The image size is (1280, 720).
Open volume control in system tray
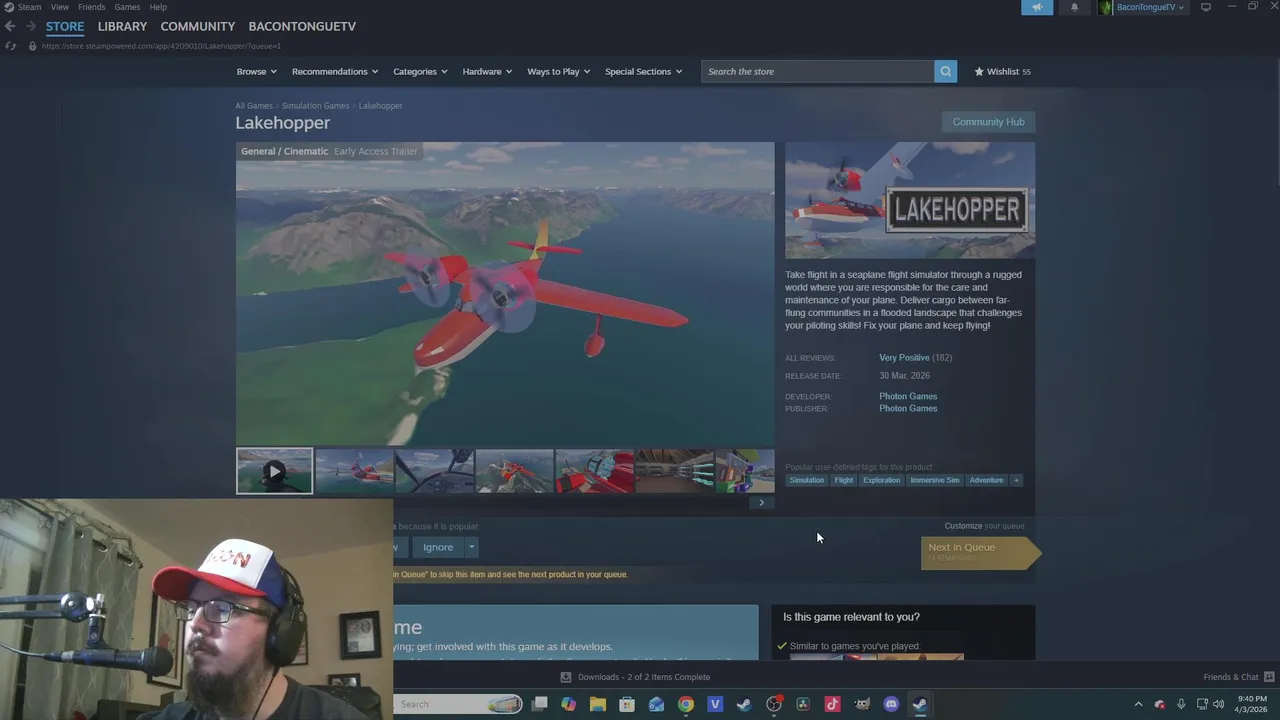coord(1218,704)
